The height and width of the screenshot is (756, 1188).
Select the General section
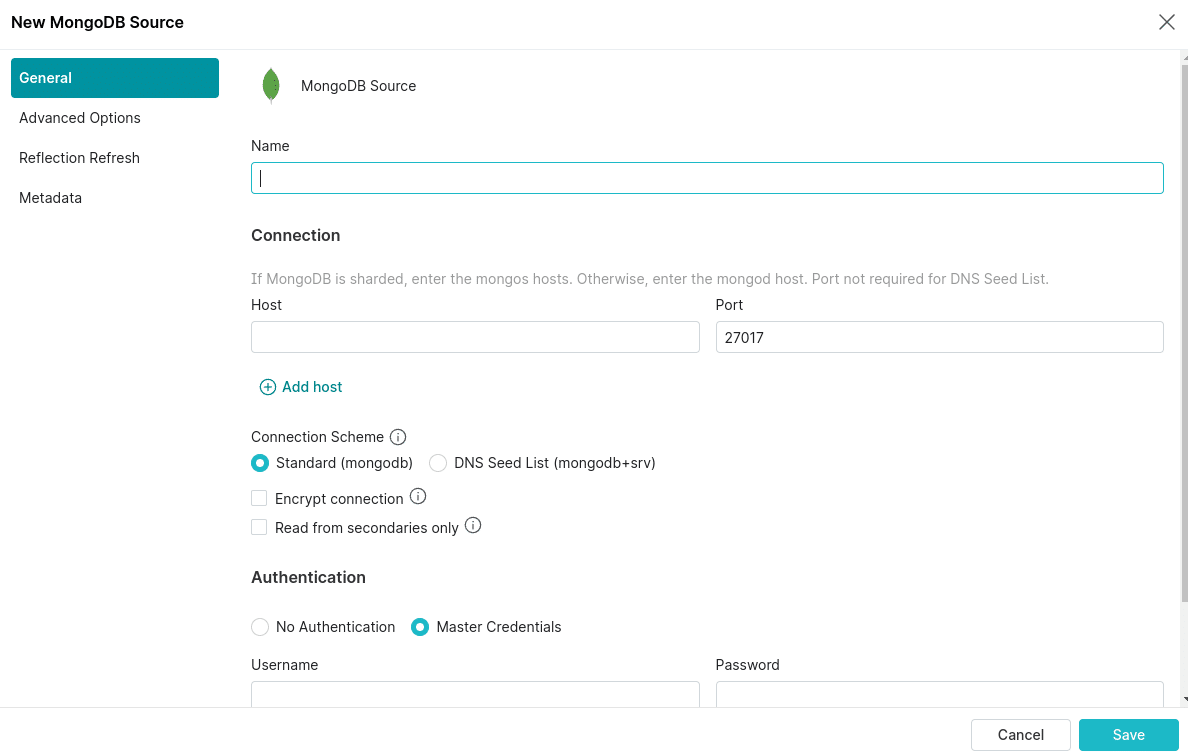[46, 77]
